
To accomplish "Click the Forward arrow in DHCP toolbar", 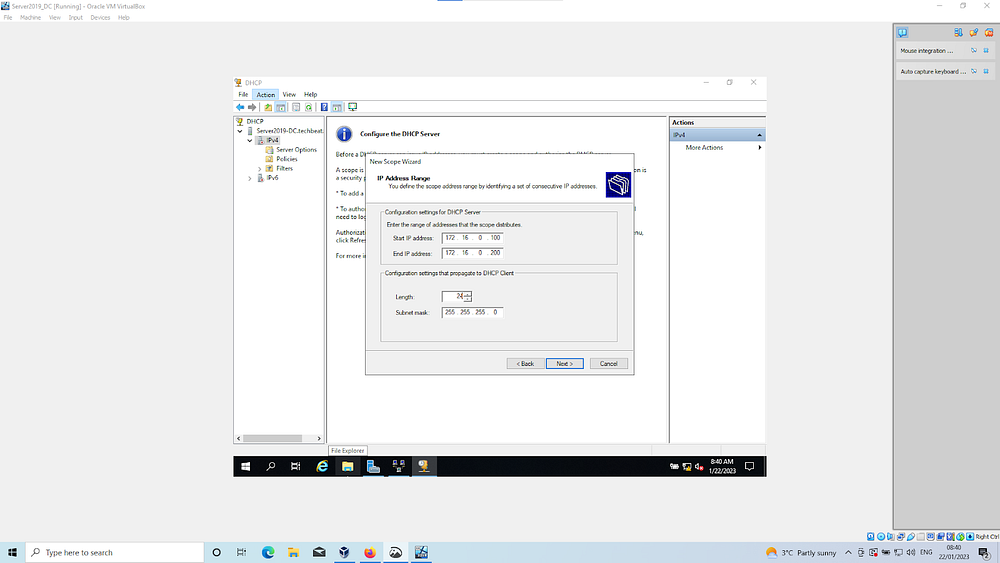I will [x=252, y=107].
